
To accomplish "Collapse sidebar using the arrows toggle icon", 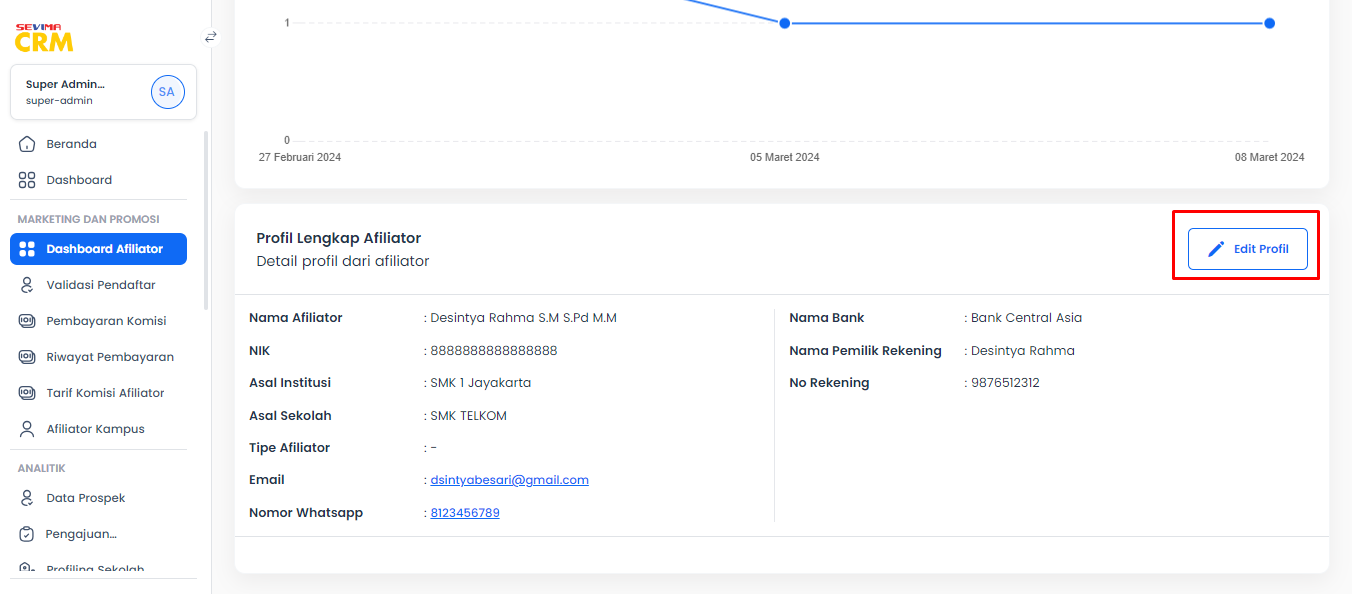I will [211, 37].
